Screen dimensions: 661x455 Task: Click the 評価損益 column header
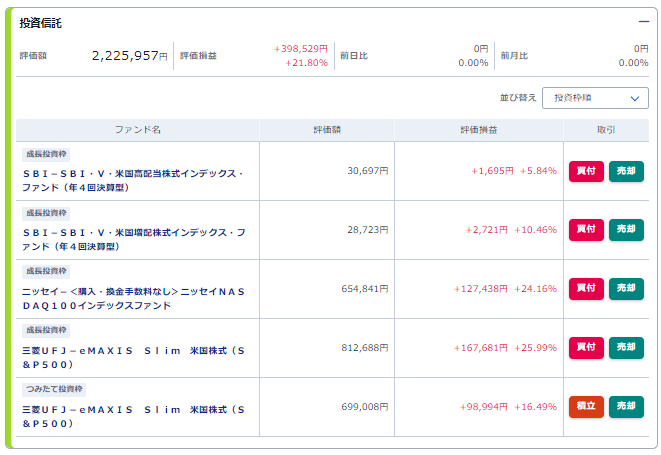coord(478,130)
